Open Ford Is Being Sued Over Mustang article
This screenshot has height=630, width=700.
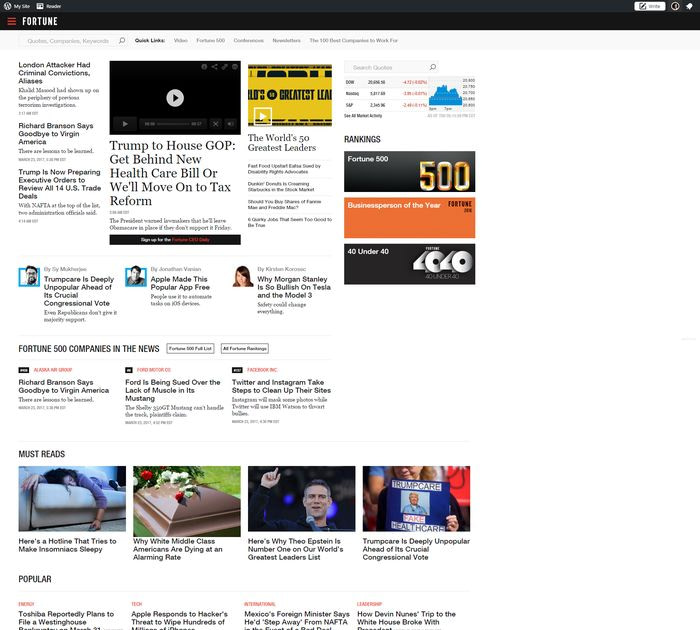pyautogui.click(x=173, y=390)
